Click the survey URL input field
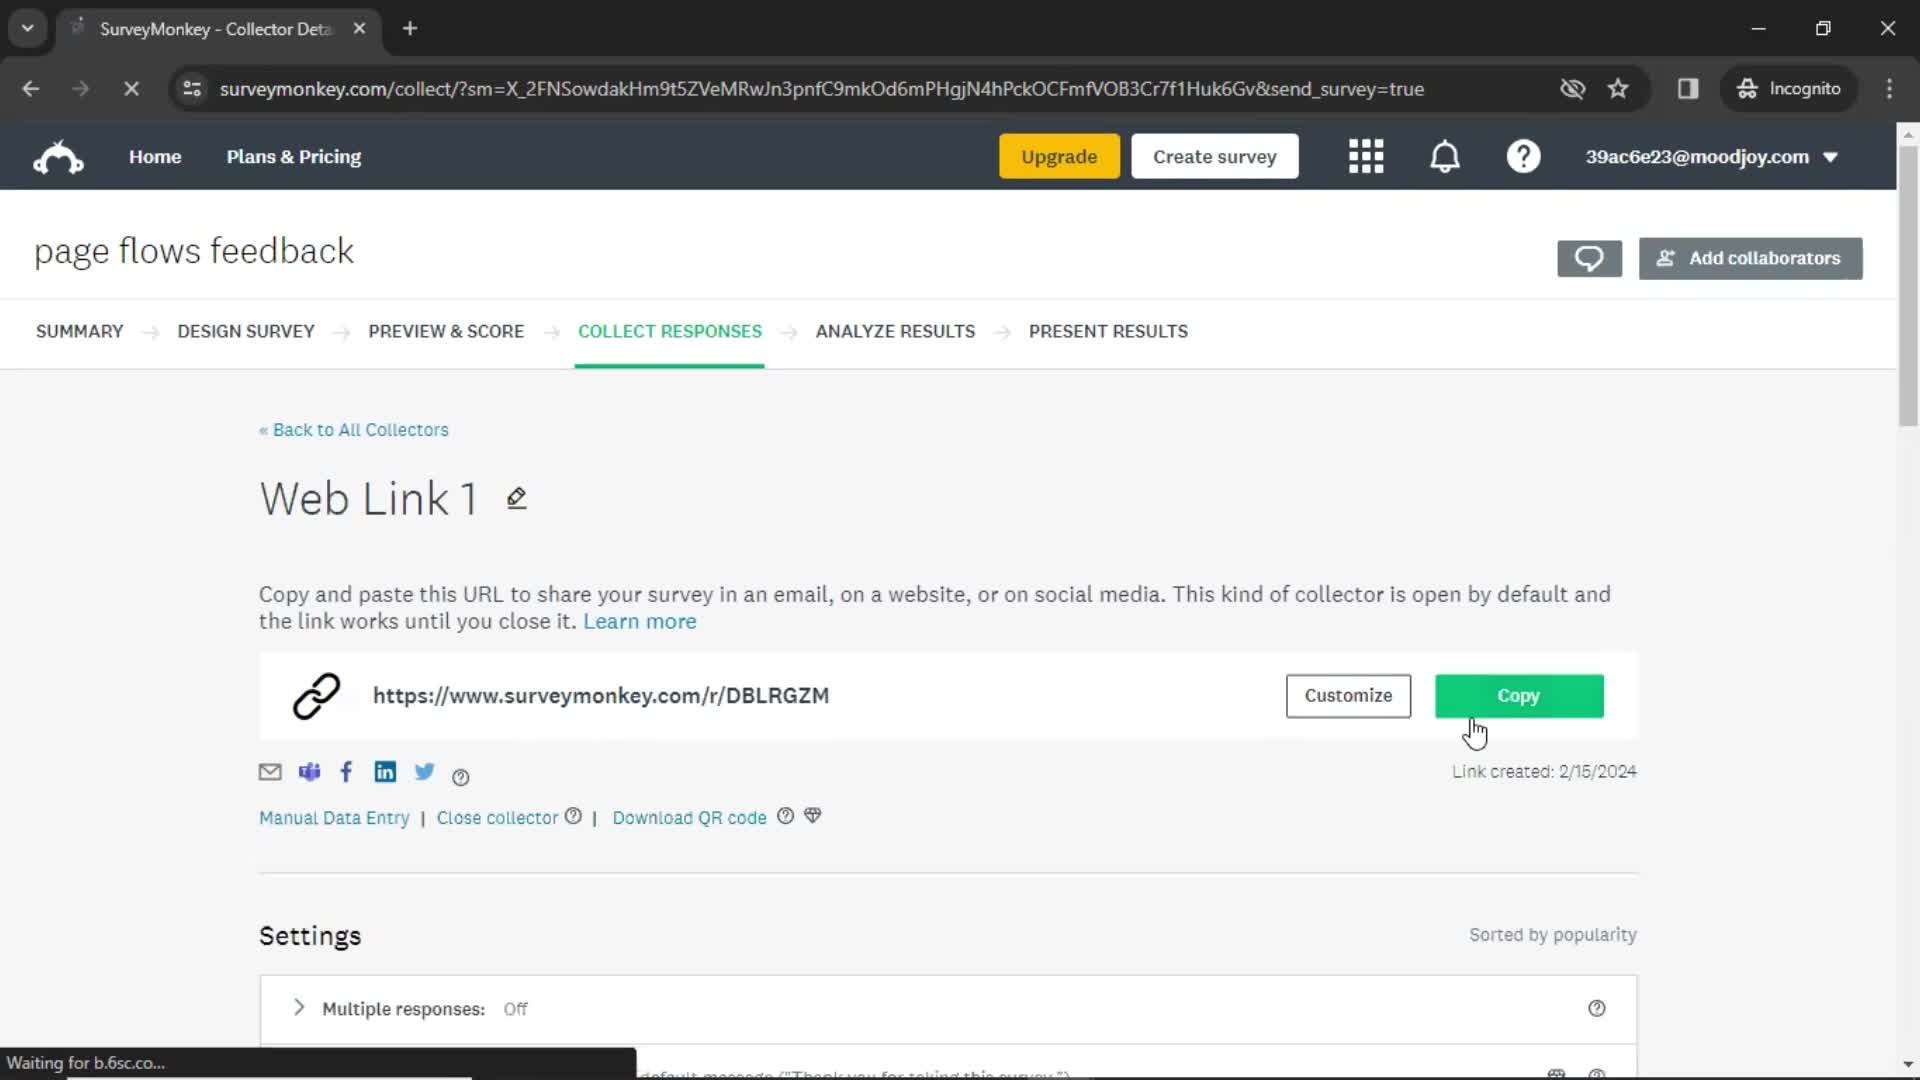Screen dimensions: 1920x1080 coord(600,695)
